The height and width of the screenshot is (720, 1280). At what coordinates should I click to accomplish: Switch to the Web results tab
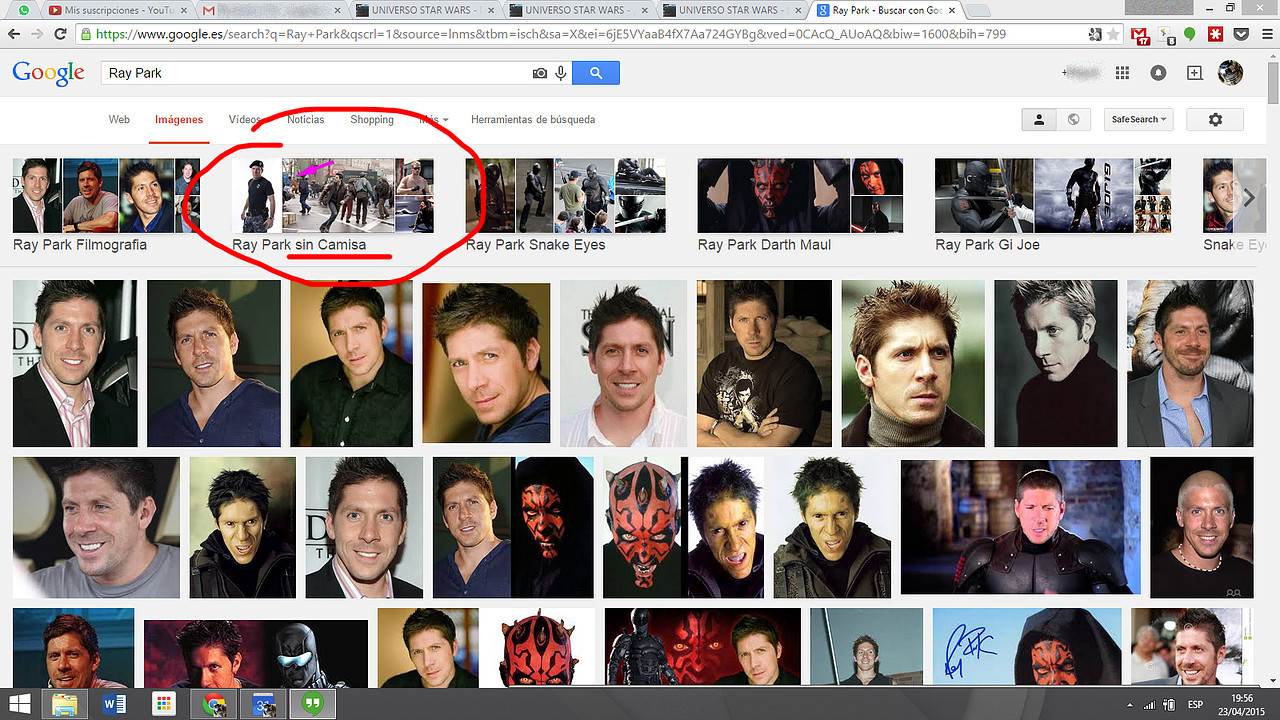[x=119, y=119]
